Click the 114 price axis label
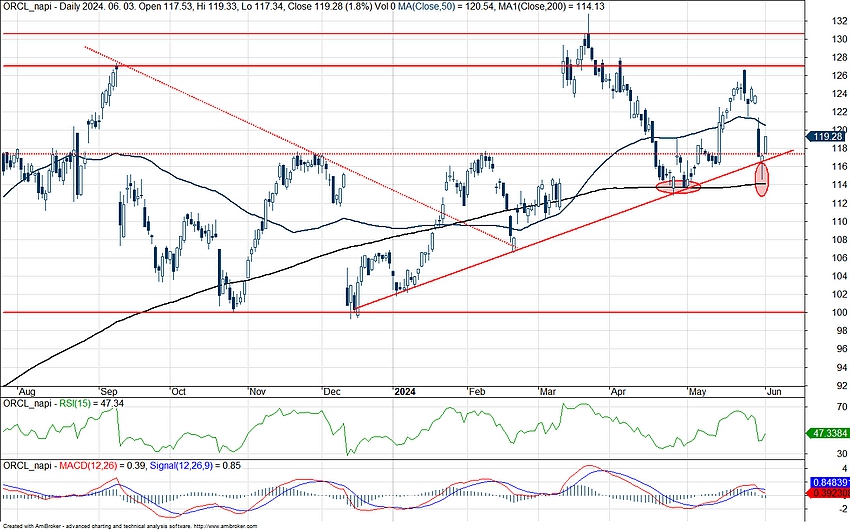 click(840, 185)
